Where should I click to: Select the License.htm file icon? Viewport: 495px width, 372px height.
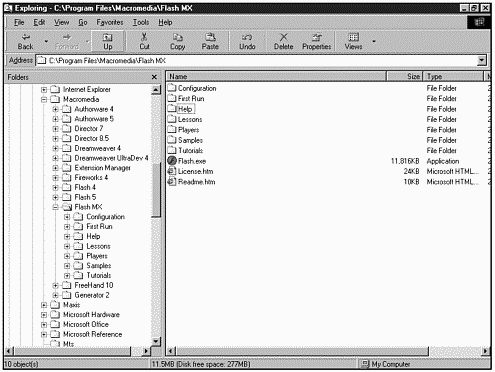[172, 171]
